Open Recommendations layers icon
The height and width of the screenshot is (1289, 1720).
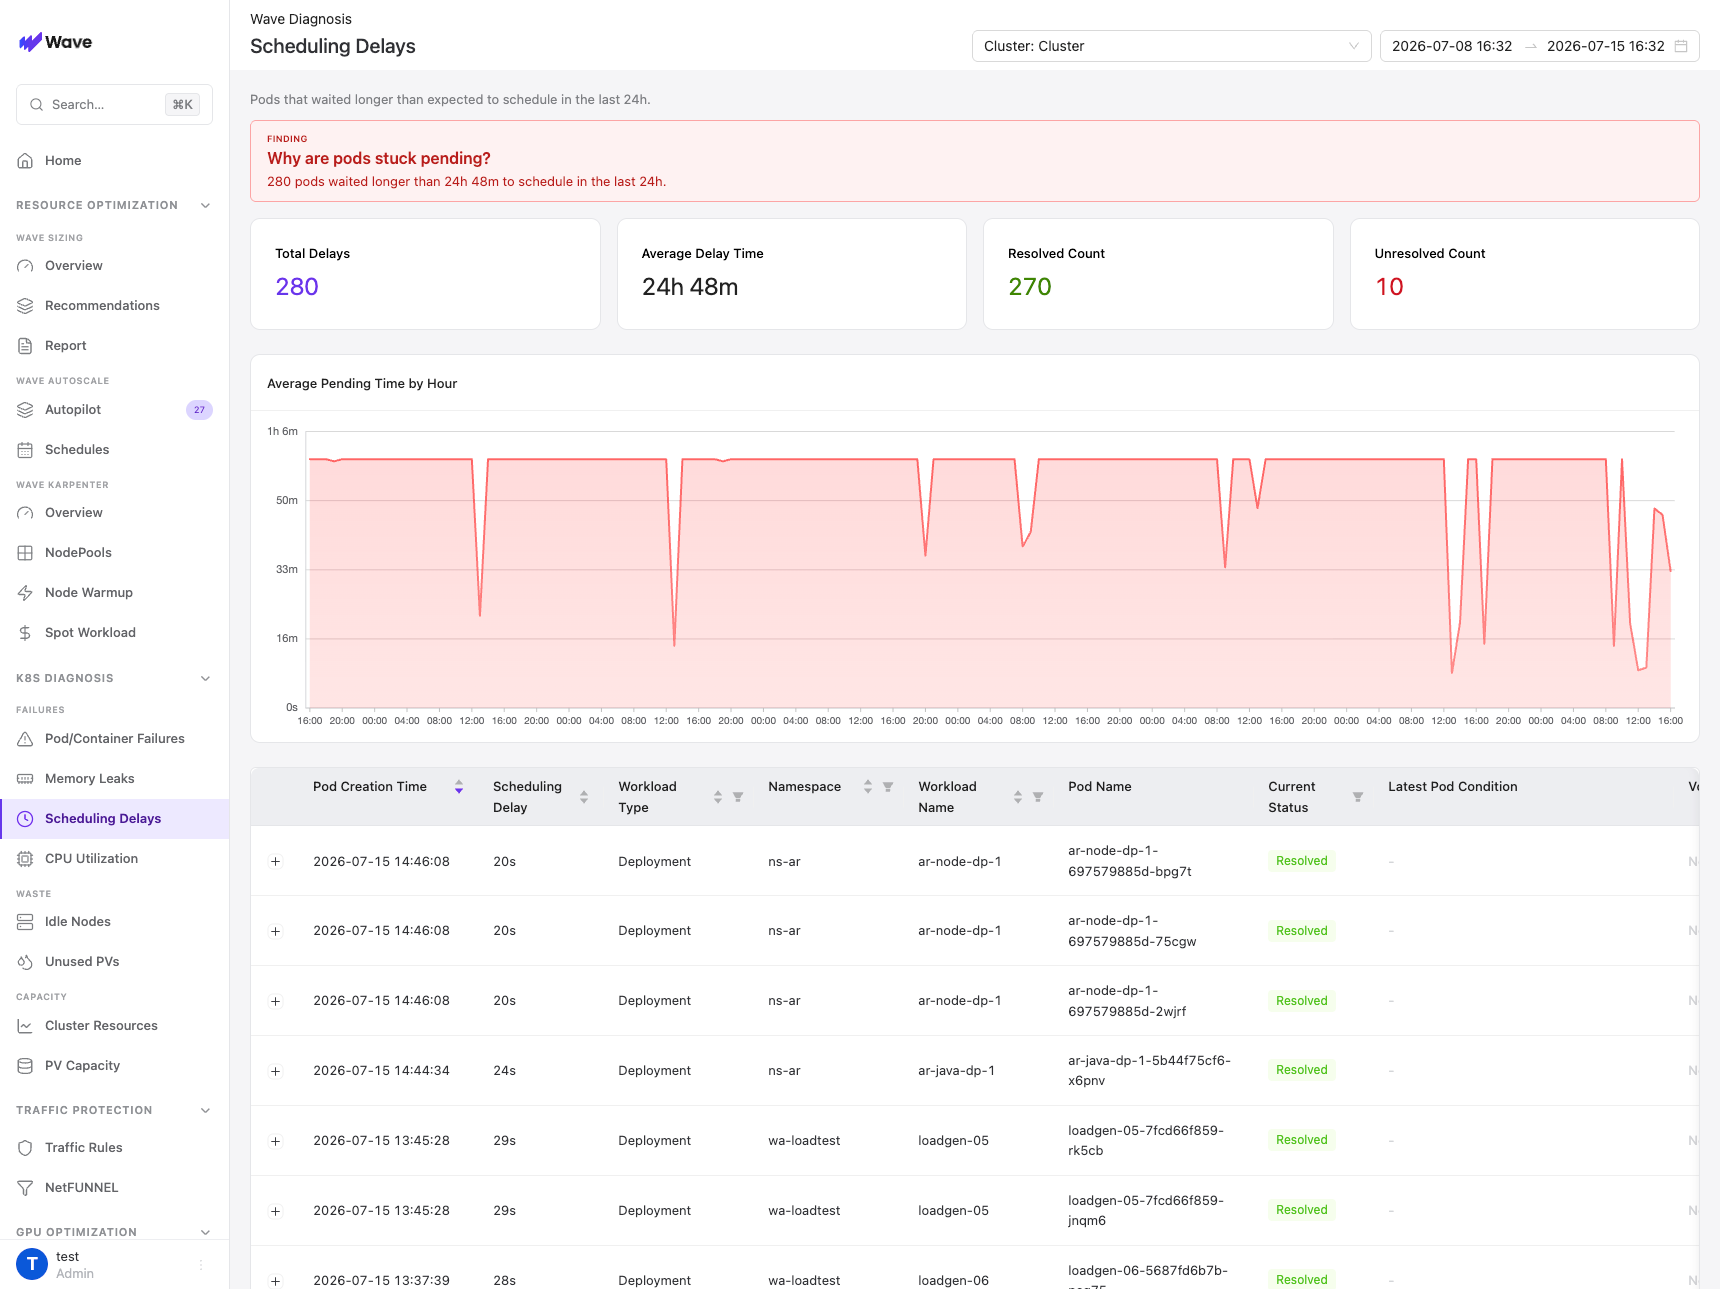coord(25,306)
